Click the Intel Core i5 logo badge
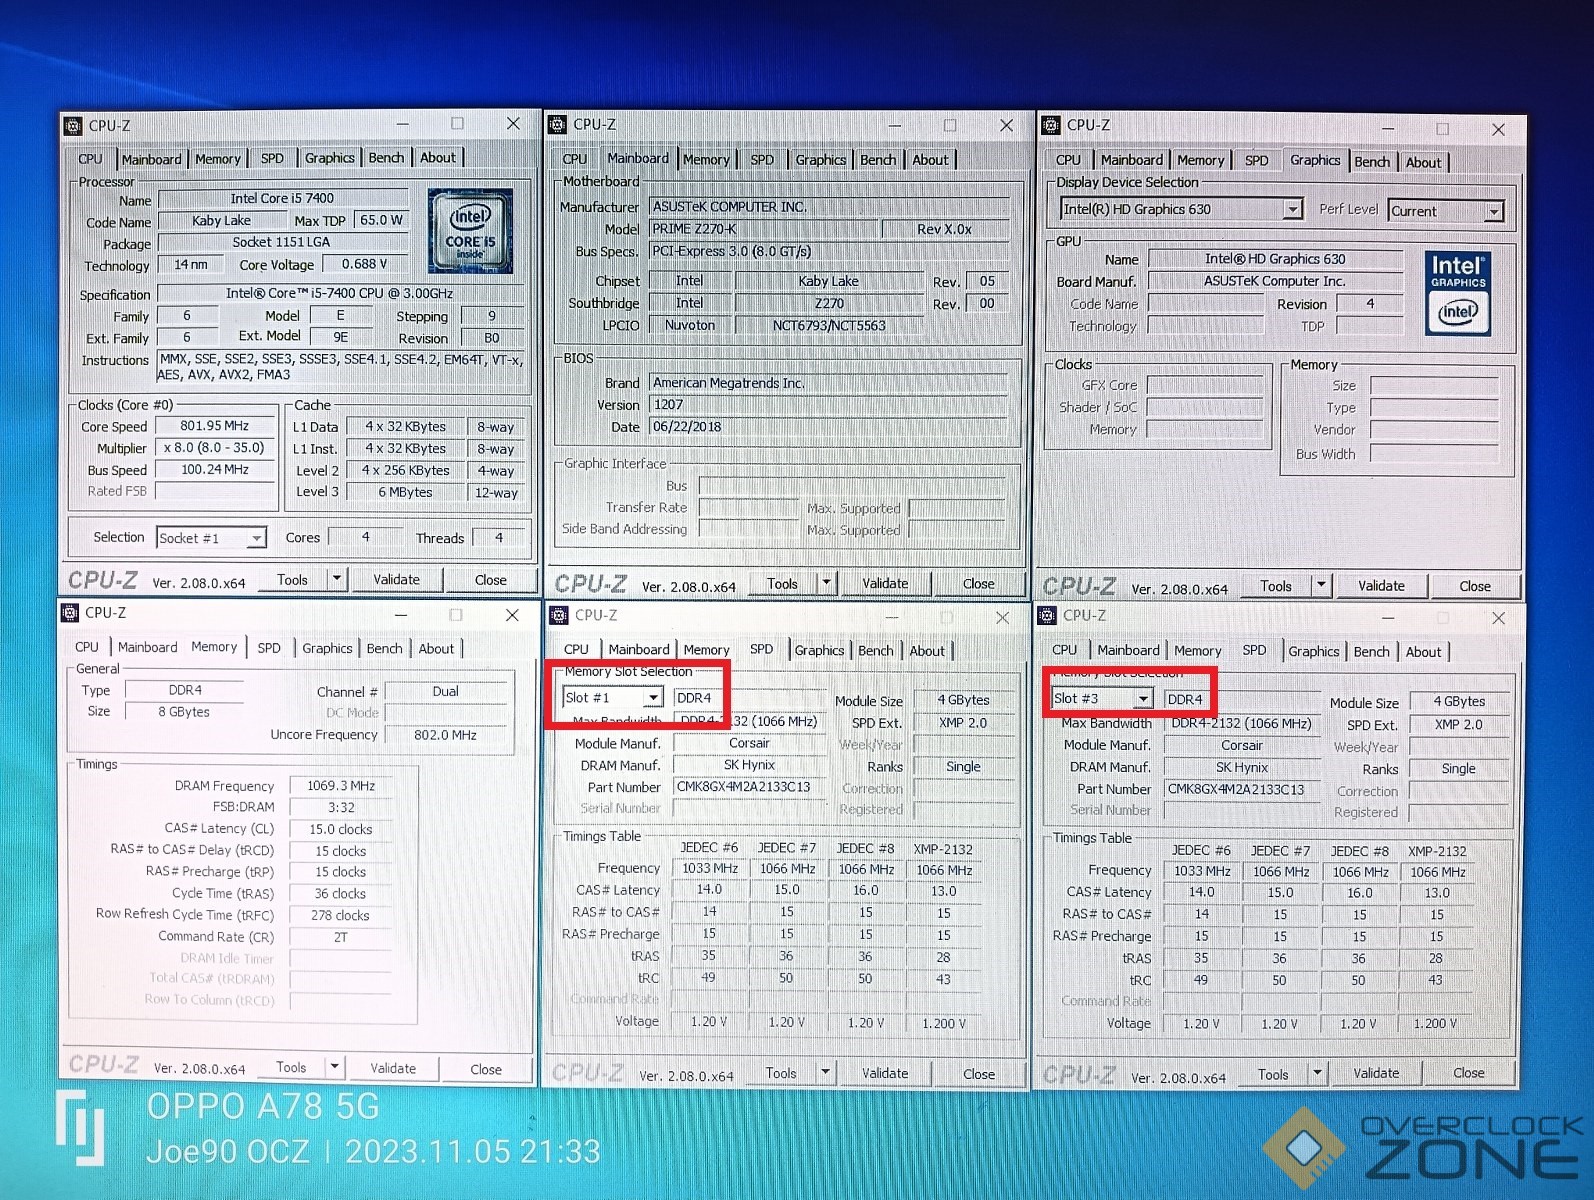Screen dimensions: 1594x1200 point(471,231)
